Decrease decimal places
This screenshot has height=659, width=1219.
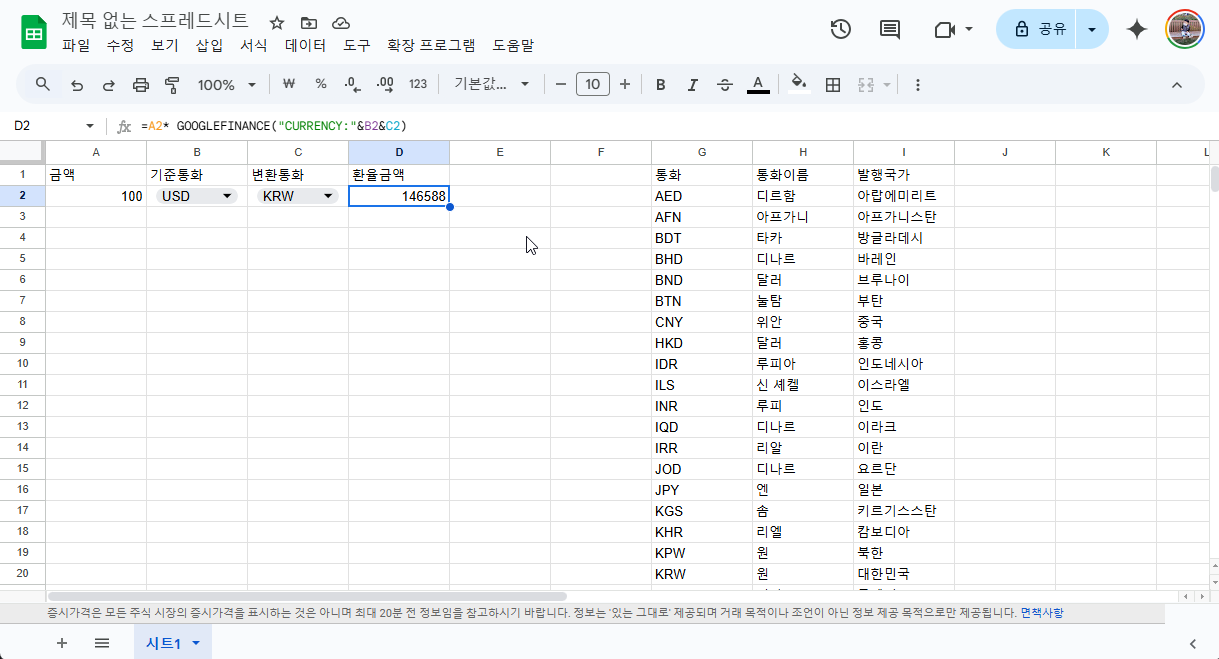click(350, 84)
